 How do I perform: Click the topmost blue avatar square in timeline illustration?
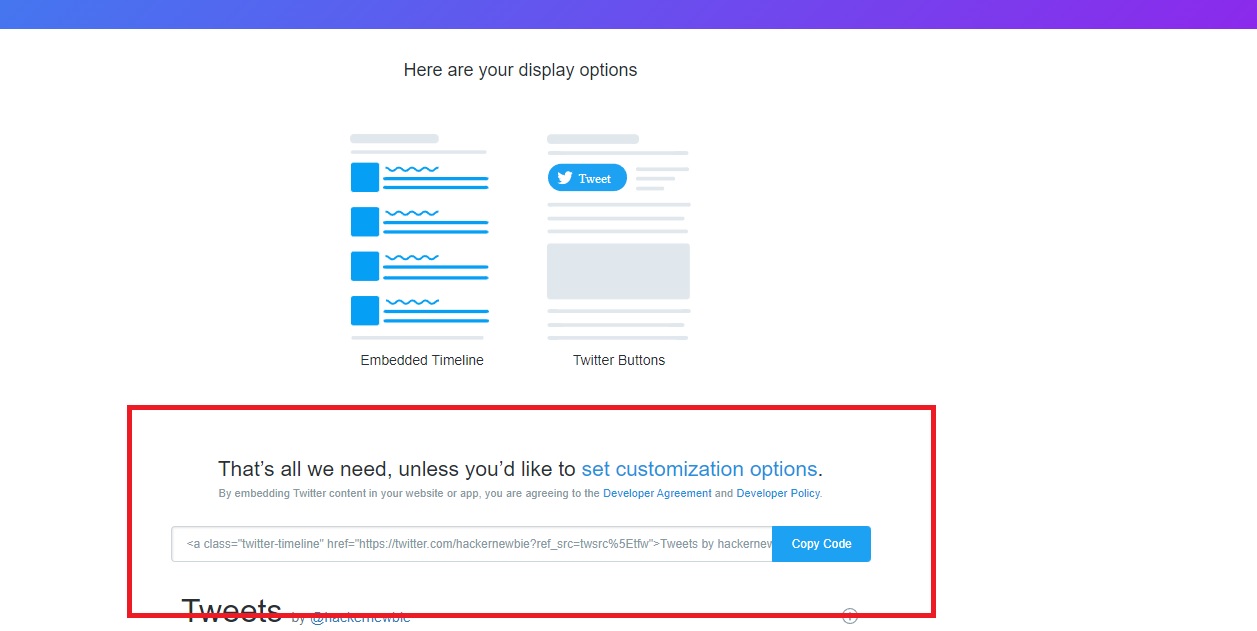(x=365, y=177)
